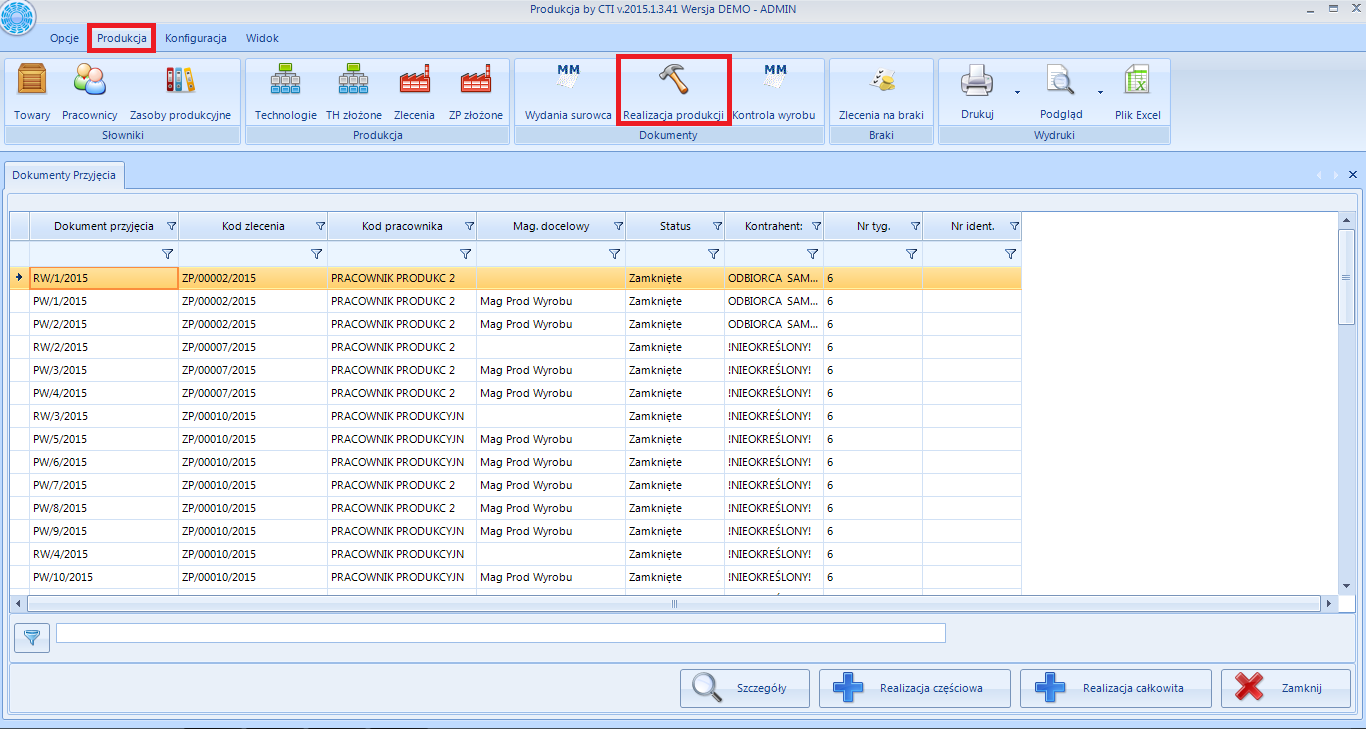Screen dimensions: 1366x729
Task: Click the vertical scrollbar up arrow
Action: (x=1346, y=221)
